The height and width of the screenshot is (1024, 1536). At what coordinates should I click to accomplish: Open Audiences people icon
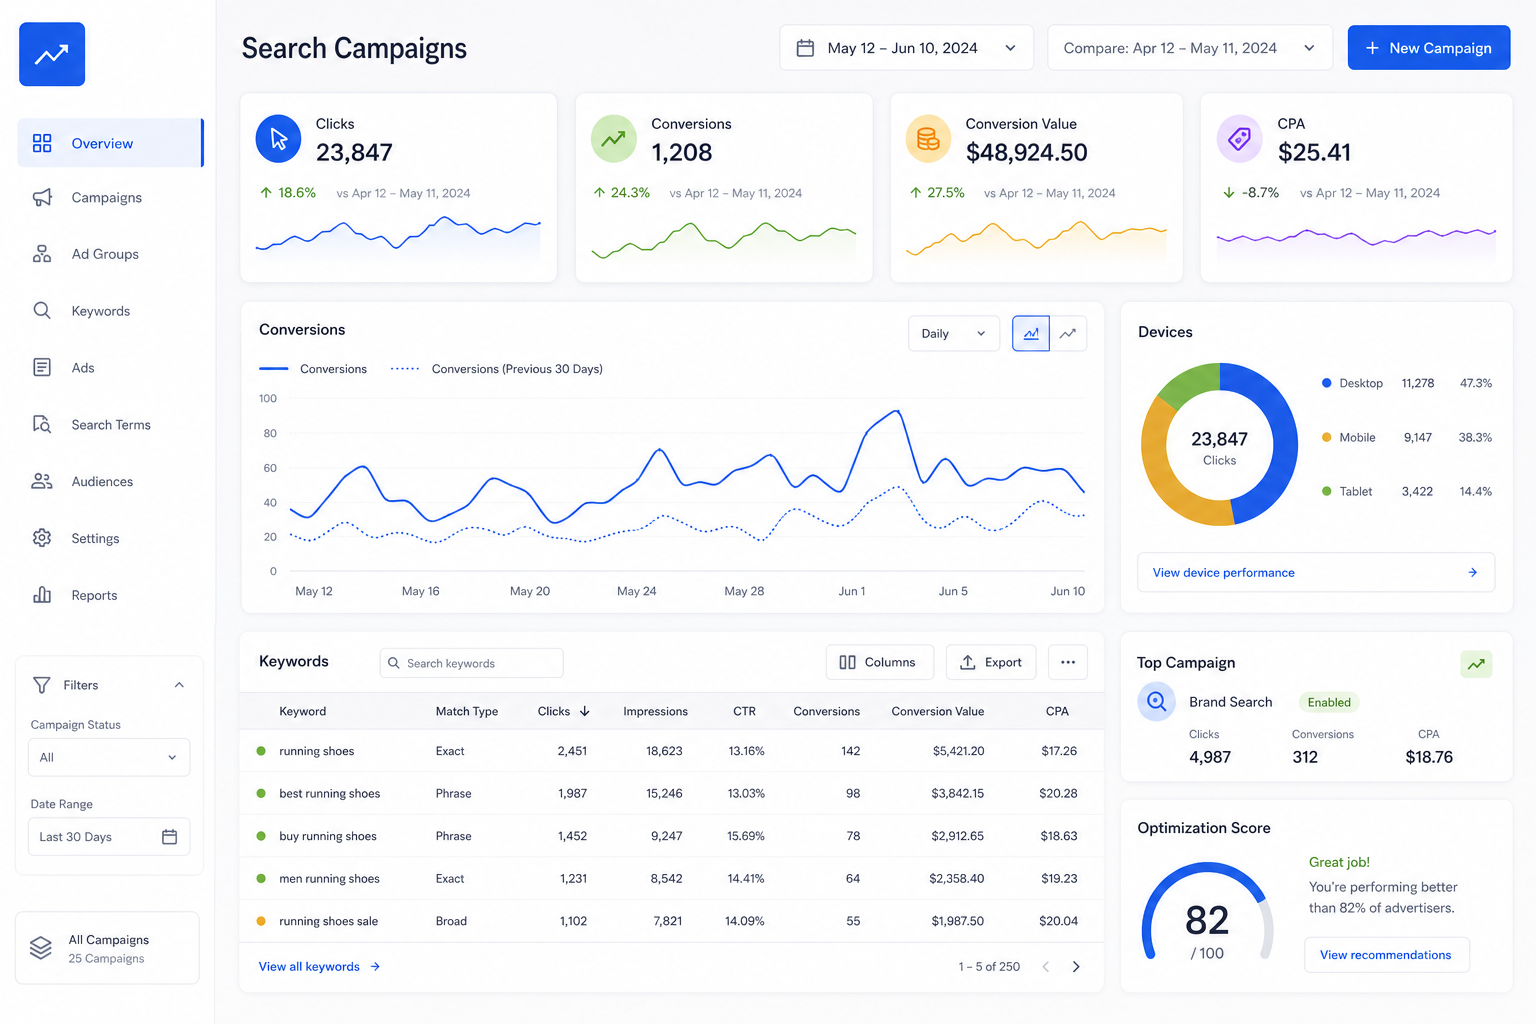click(x=42, y=481)
